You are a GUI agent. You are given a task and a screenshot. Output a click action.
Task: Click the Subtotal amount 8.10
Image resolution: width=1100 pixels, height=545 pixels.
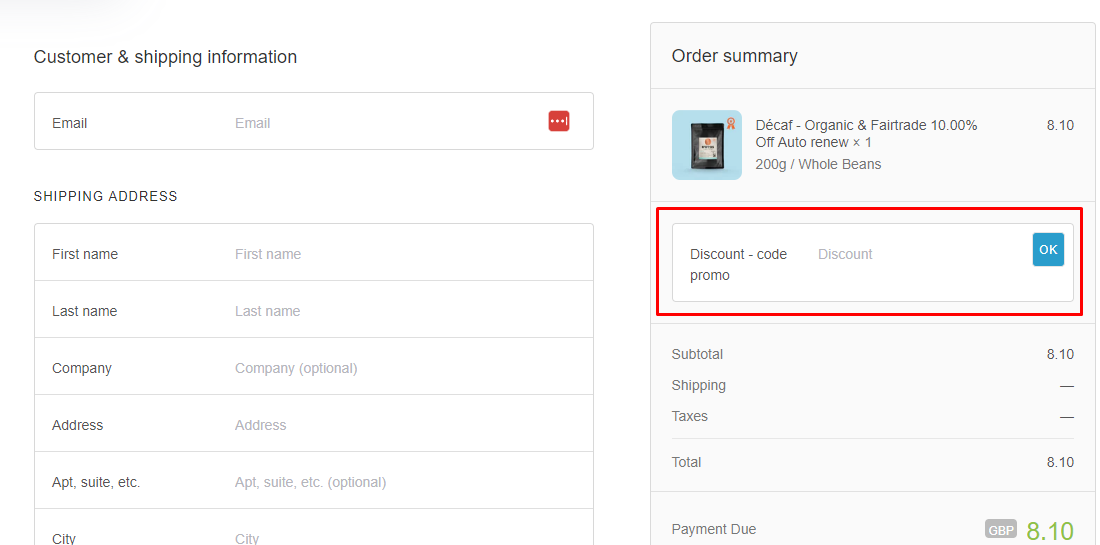pyautogui.click(x=1060, y=354)
